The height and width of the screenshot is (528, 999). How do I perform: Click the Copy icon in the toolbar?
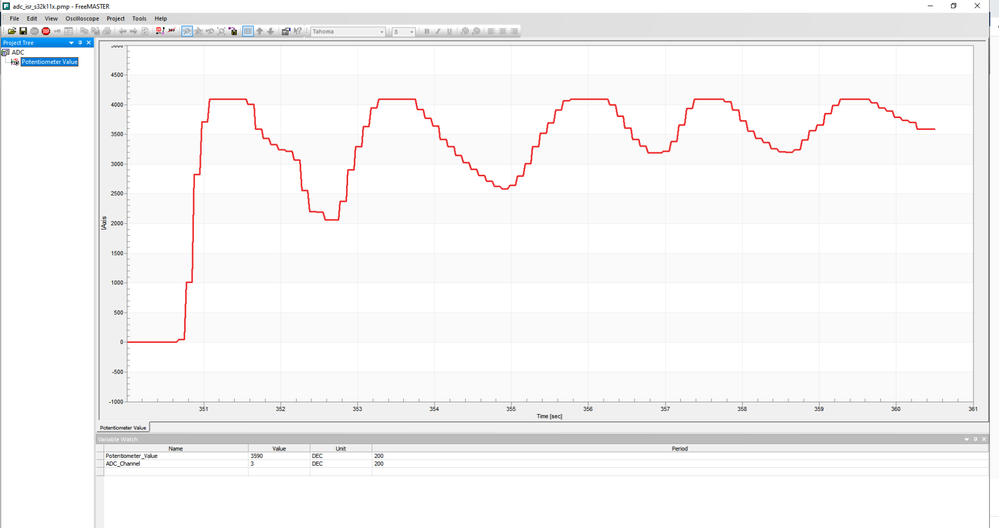(84, 31)
